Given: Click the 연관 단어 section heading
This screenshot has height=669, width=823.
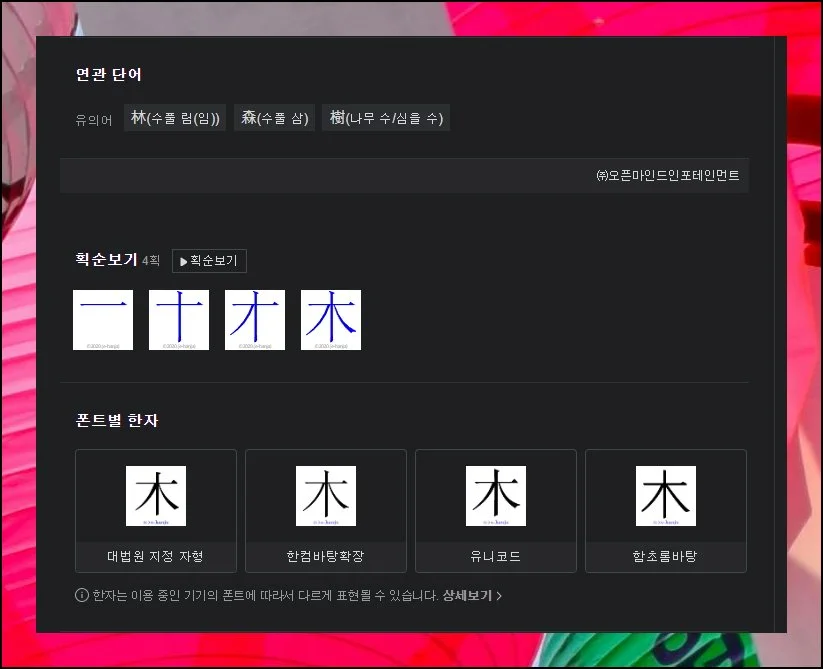Looking at the screenshot, I should click(x=109, y=75).
